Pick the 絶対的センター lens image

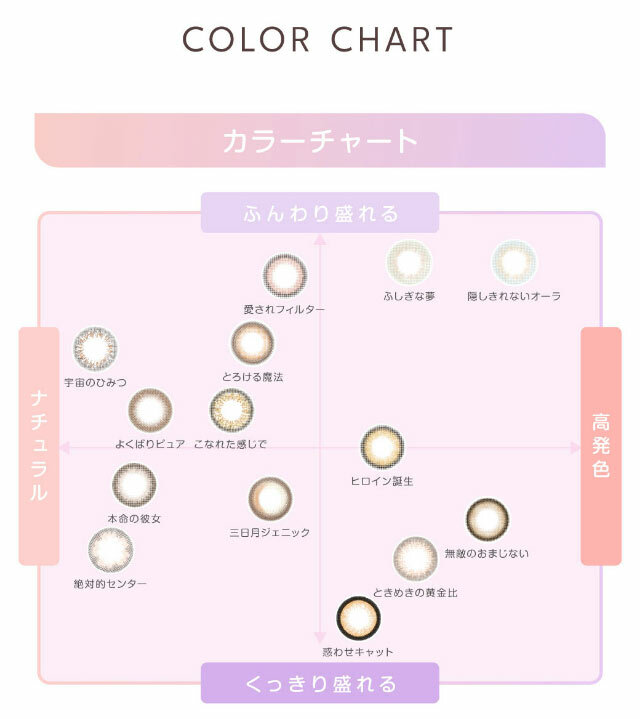click(110, 550)
